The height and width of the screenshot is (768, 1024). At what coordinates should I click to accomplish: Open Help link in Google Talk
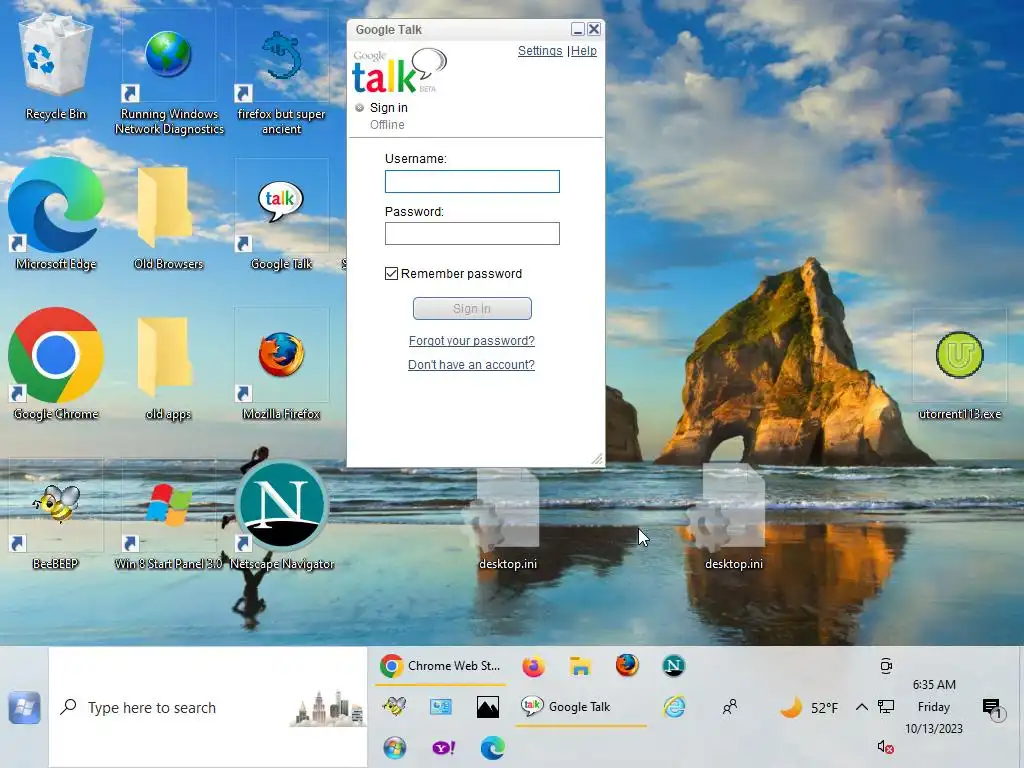click(584, 51)
